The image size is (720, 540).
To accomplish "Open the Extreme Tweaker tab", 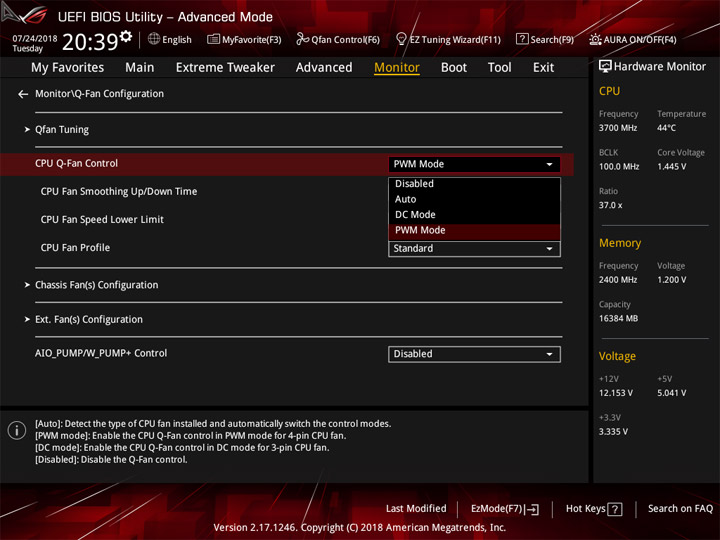I will [x=225, y=68].
